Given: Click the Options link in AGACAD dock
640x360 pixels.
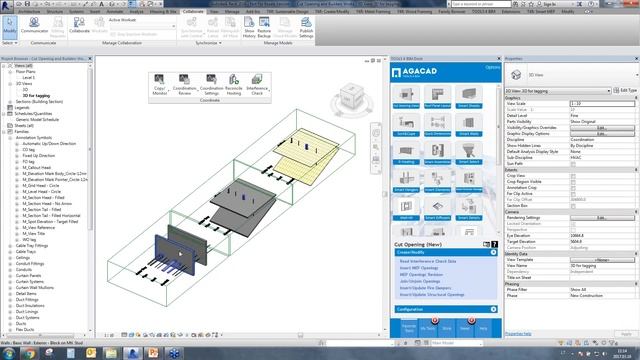Looking at the screenshot, I should tap(492, 67).
